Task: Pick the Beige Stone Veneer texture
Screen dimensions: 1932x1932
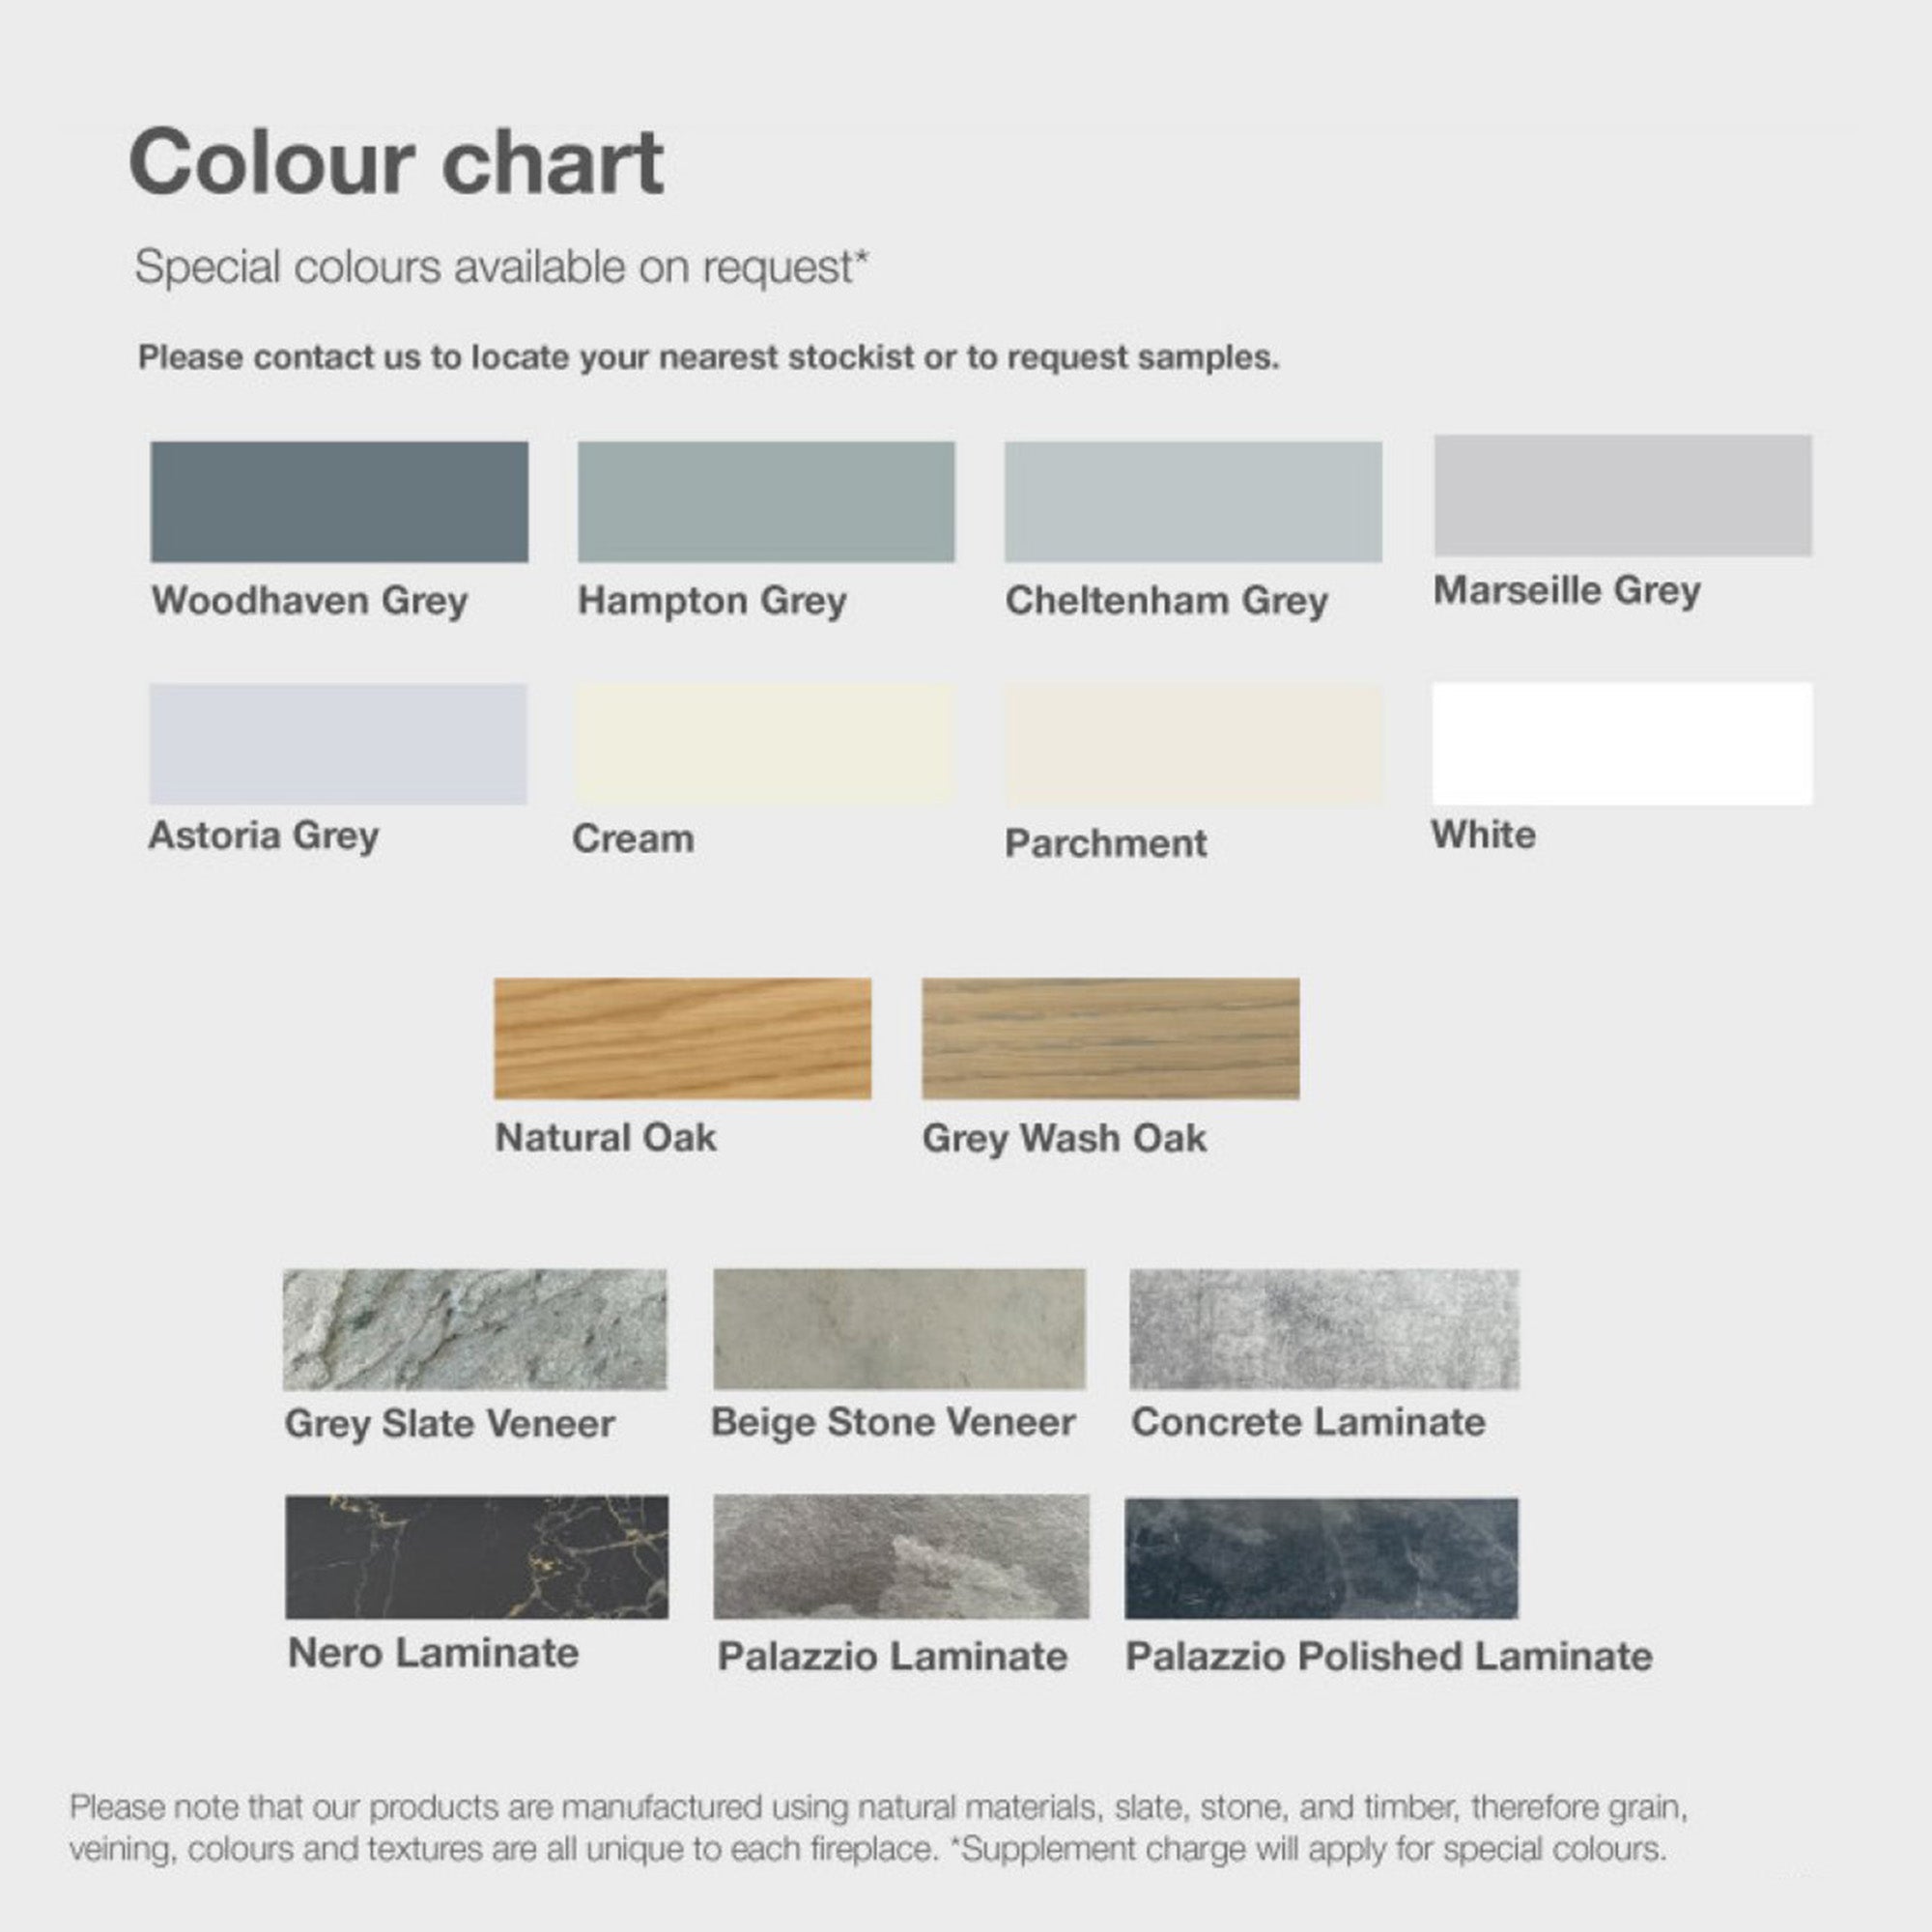Action: [x=899, y=1329]
